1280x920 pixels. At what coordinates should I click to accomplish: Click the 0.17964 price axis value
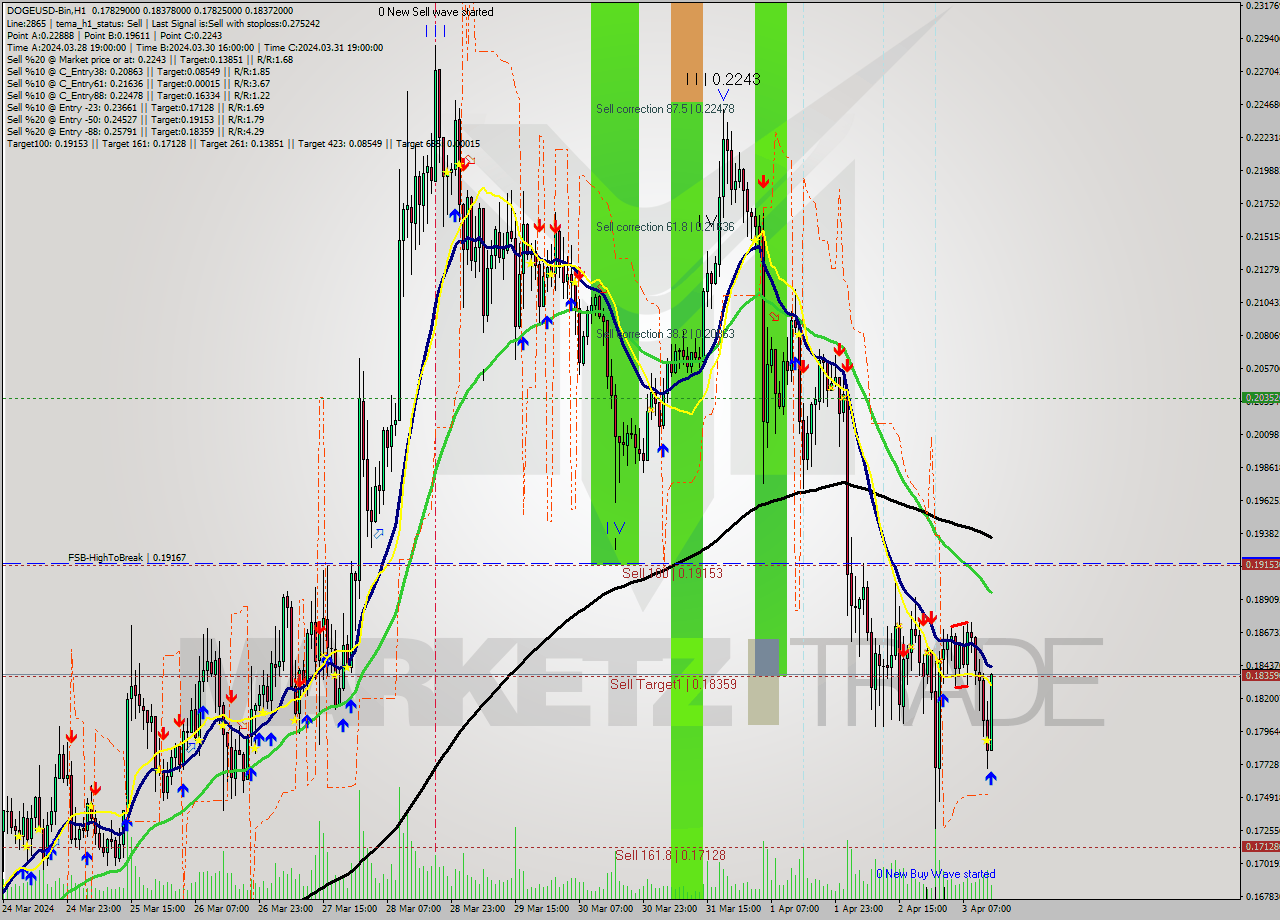tap(1262, 732)
